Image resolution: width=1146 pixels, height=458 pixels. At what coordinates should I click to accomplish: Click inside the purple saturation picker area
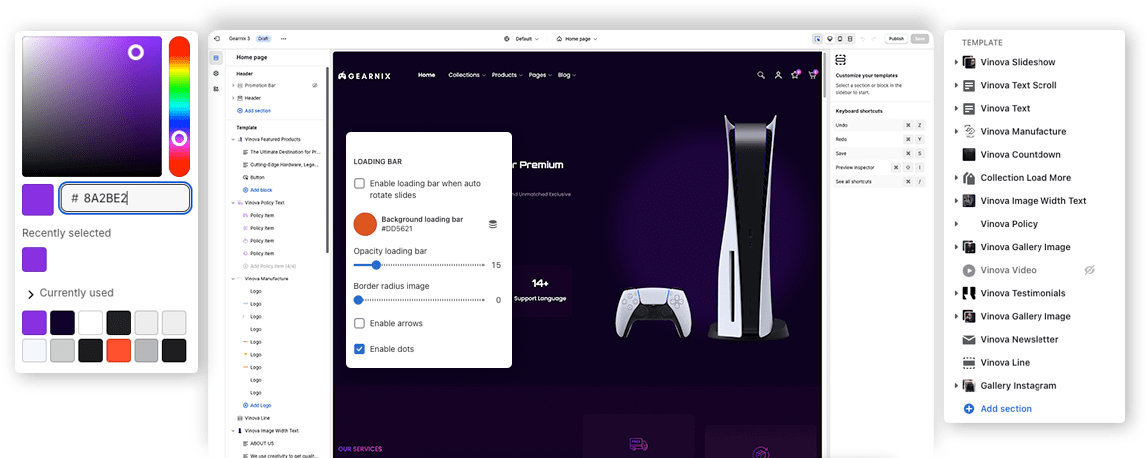pyautogui.click(x=91, y=106)
